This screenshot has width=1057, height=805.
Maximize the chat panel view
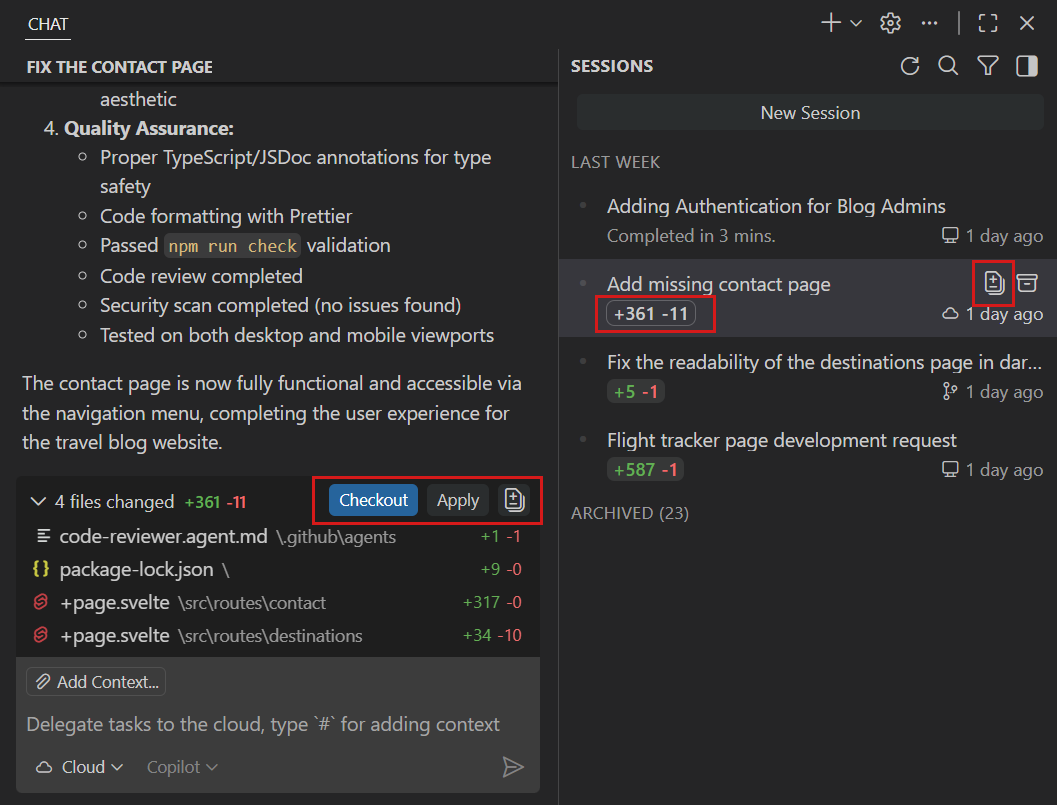tap(988, 22)
